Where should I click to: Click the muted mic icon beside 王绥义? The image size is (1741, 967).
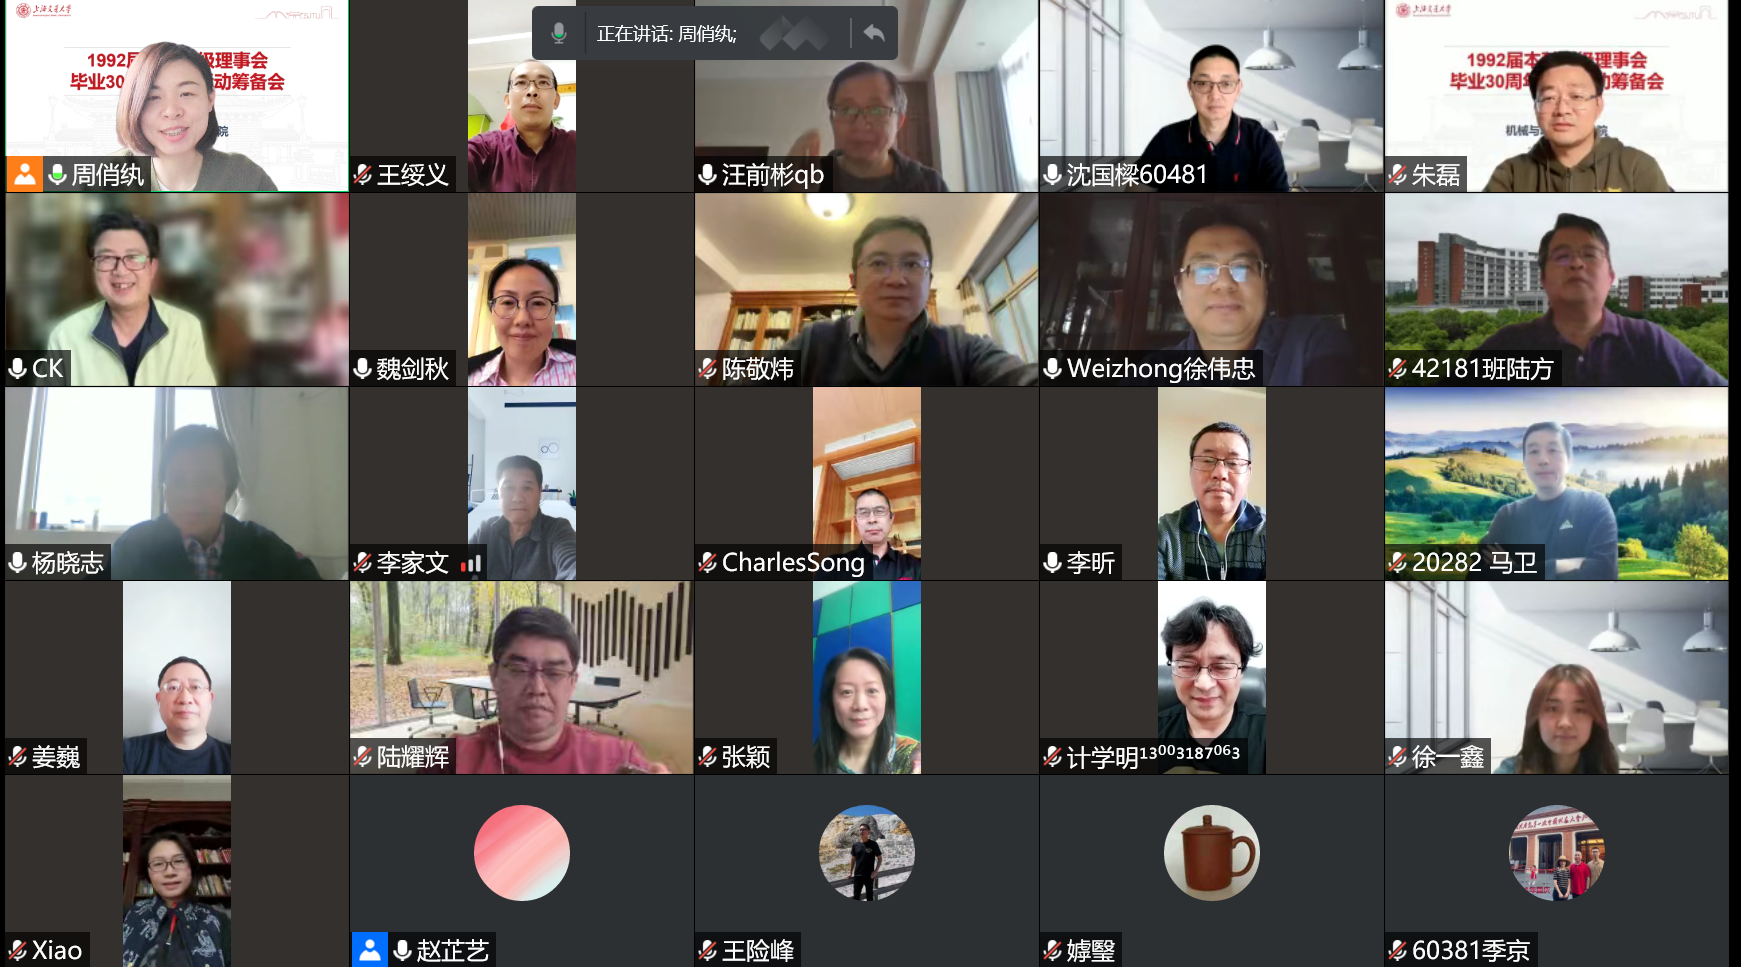tap(363, 175)
